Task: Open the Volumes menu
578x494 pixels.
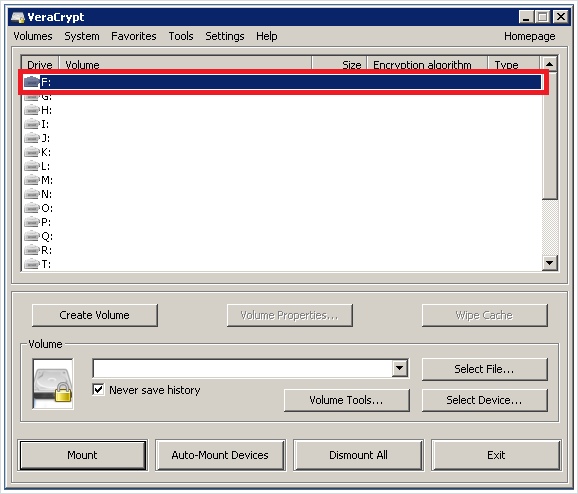Action: [33, 36]
